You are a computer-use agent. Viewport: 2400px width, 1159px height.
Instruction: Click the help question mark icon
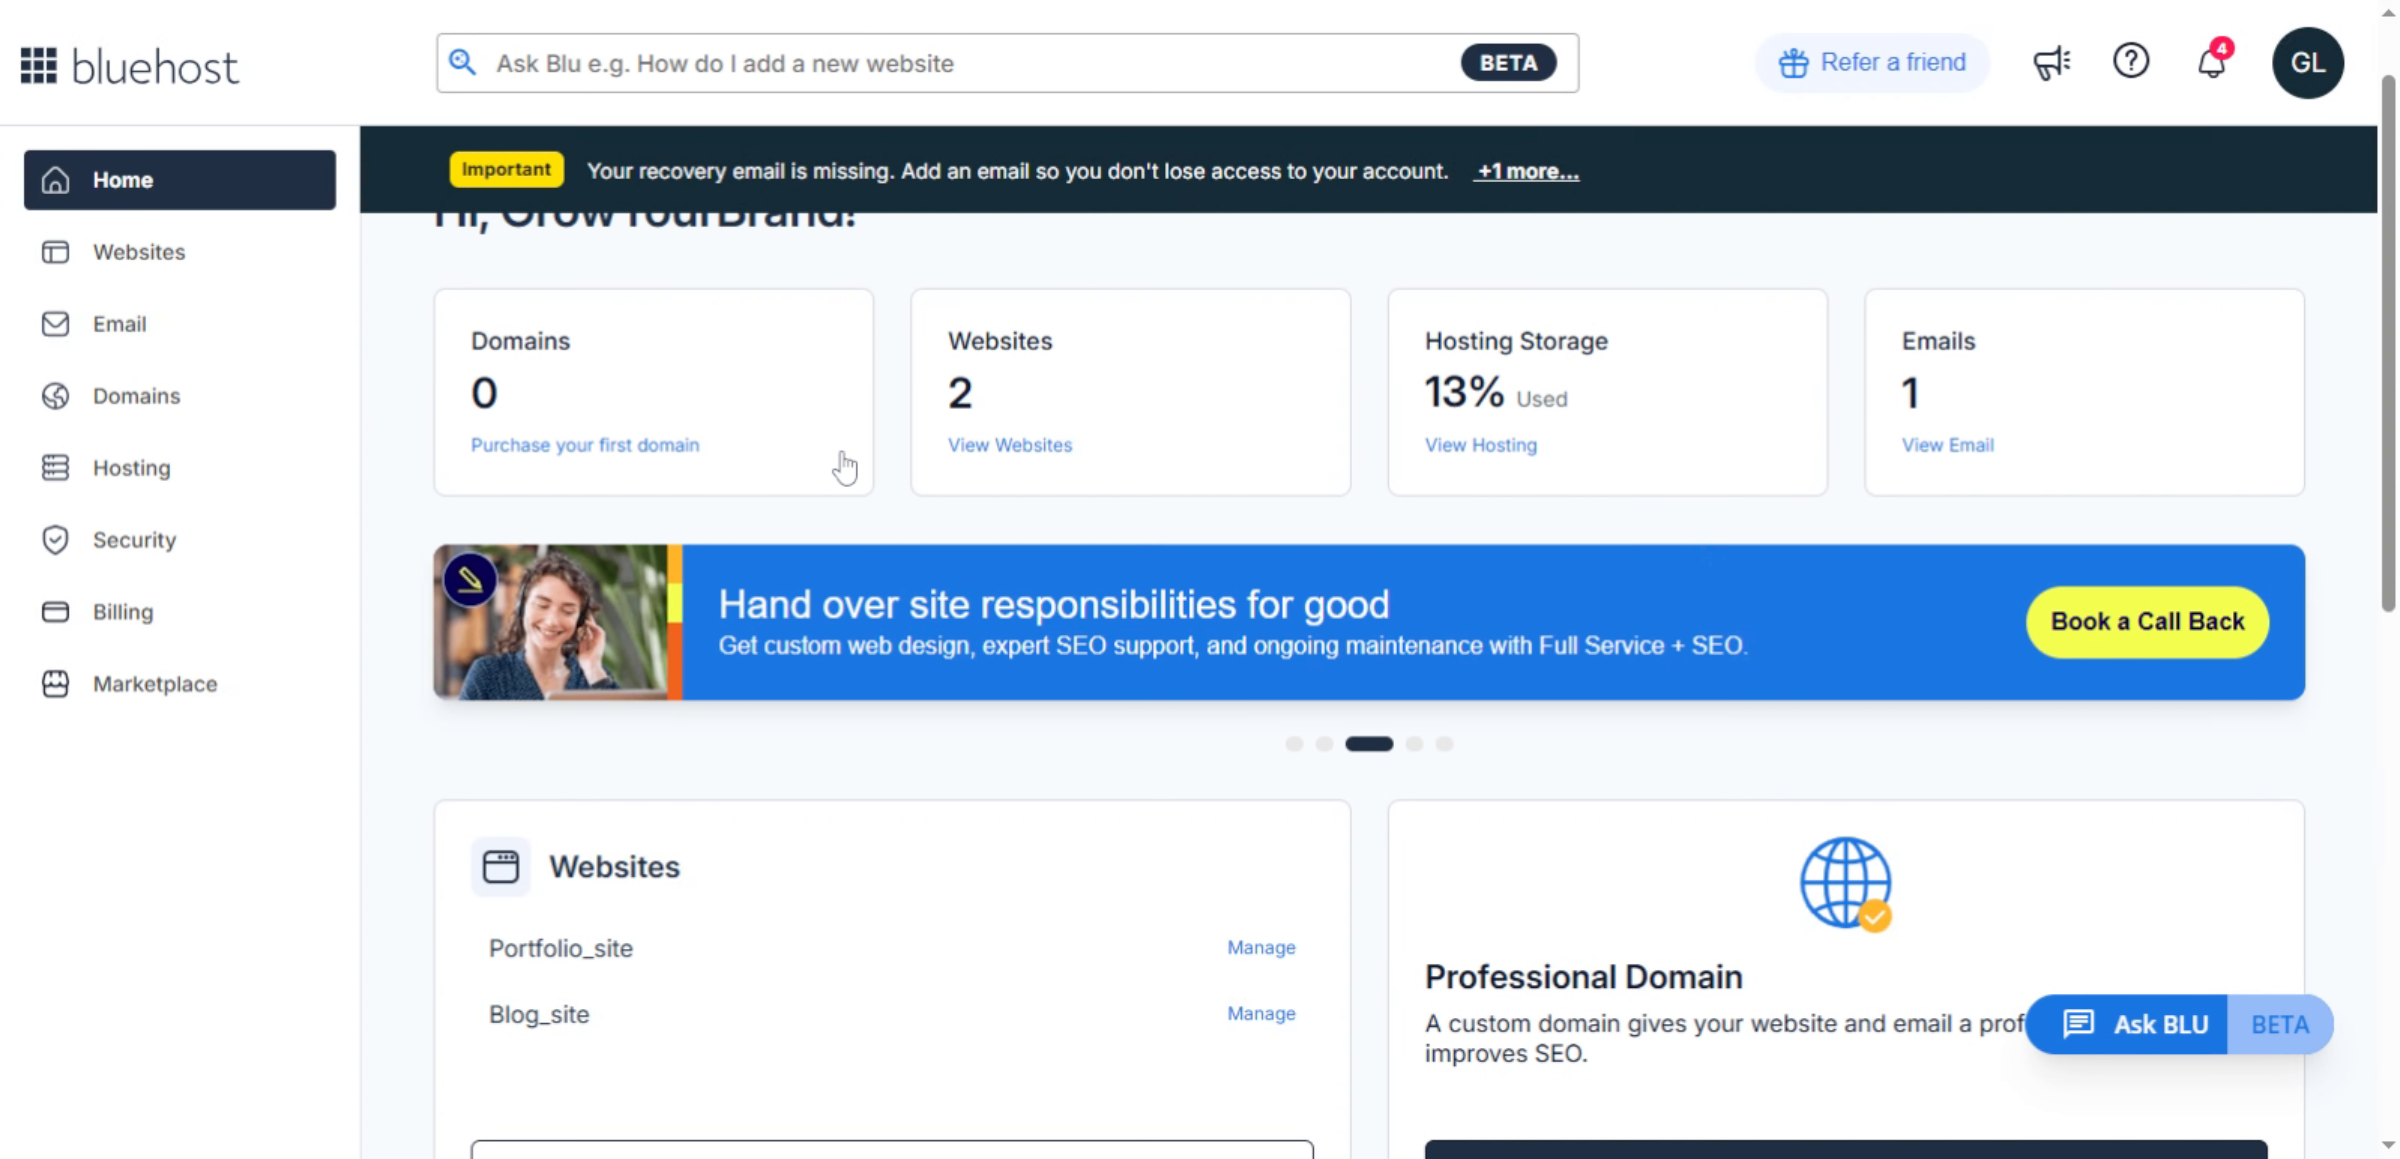[x=2131, y=62]
